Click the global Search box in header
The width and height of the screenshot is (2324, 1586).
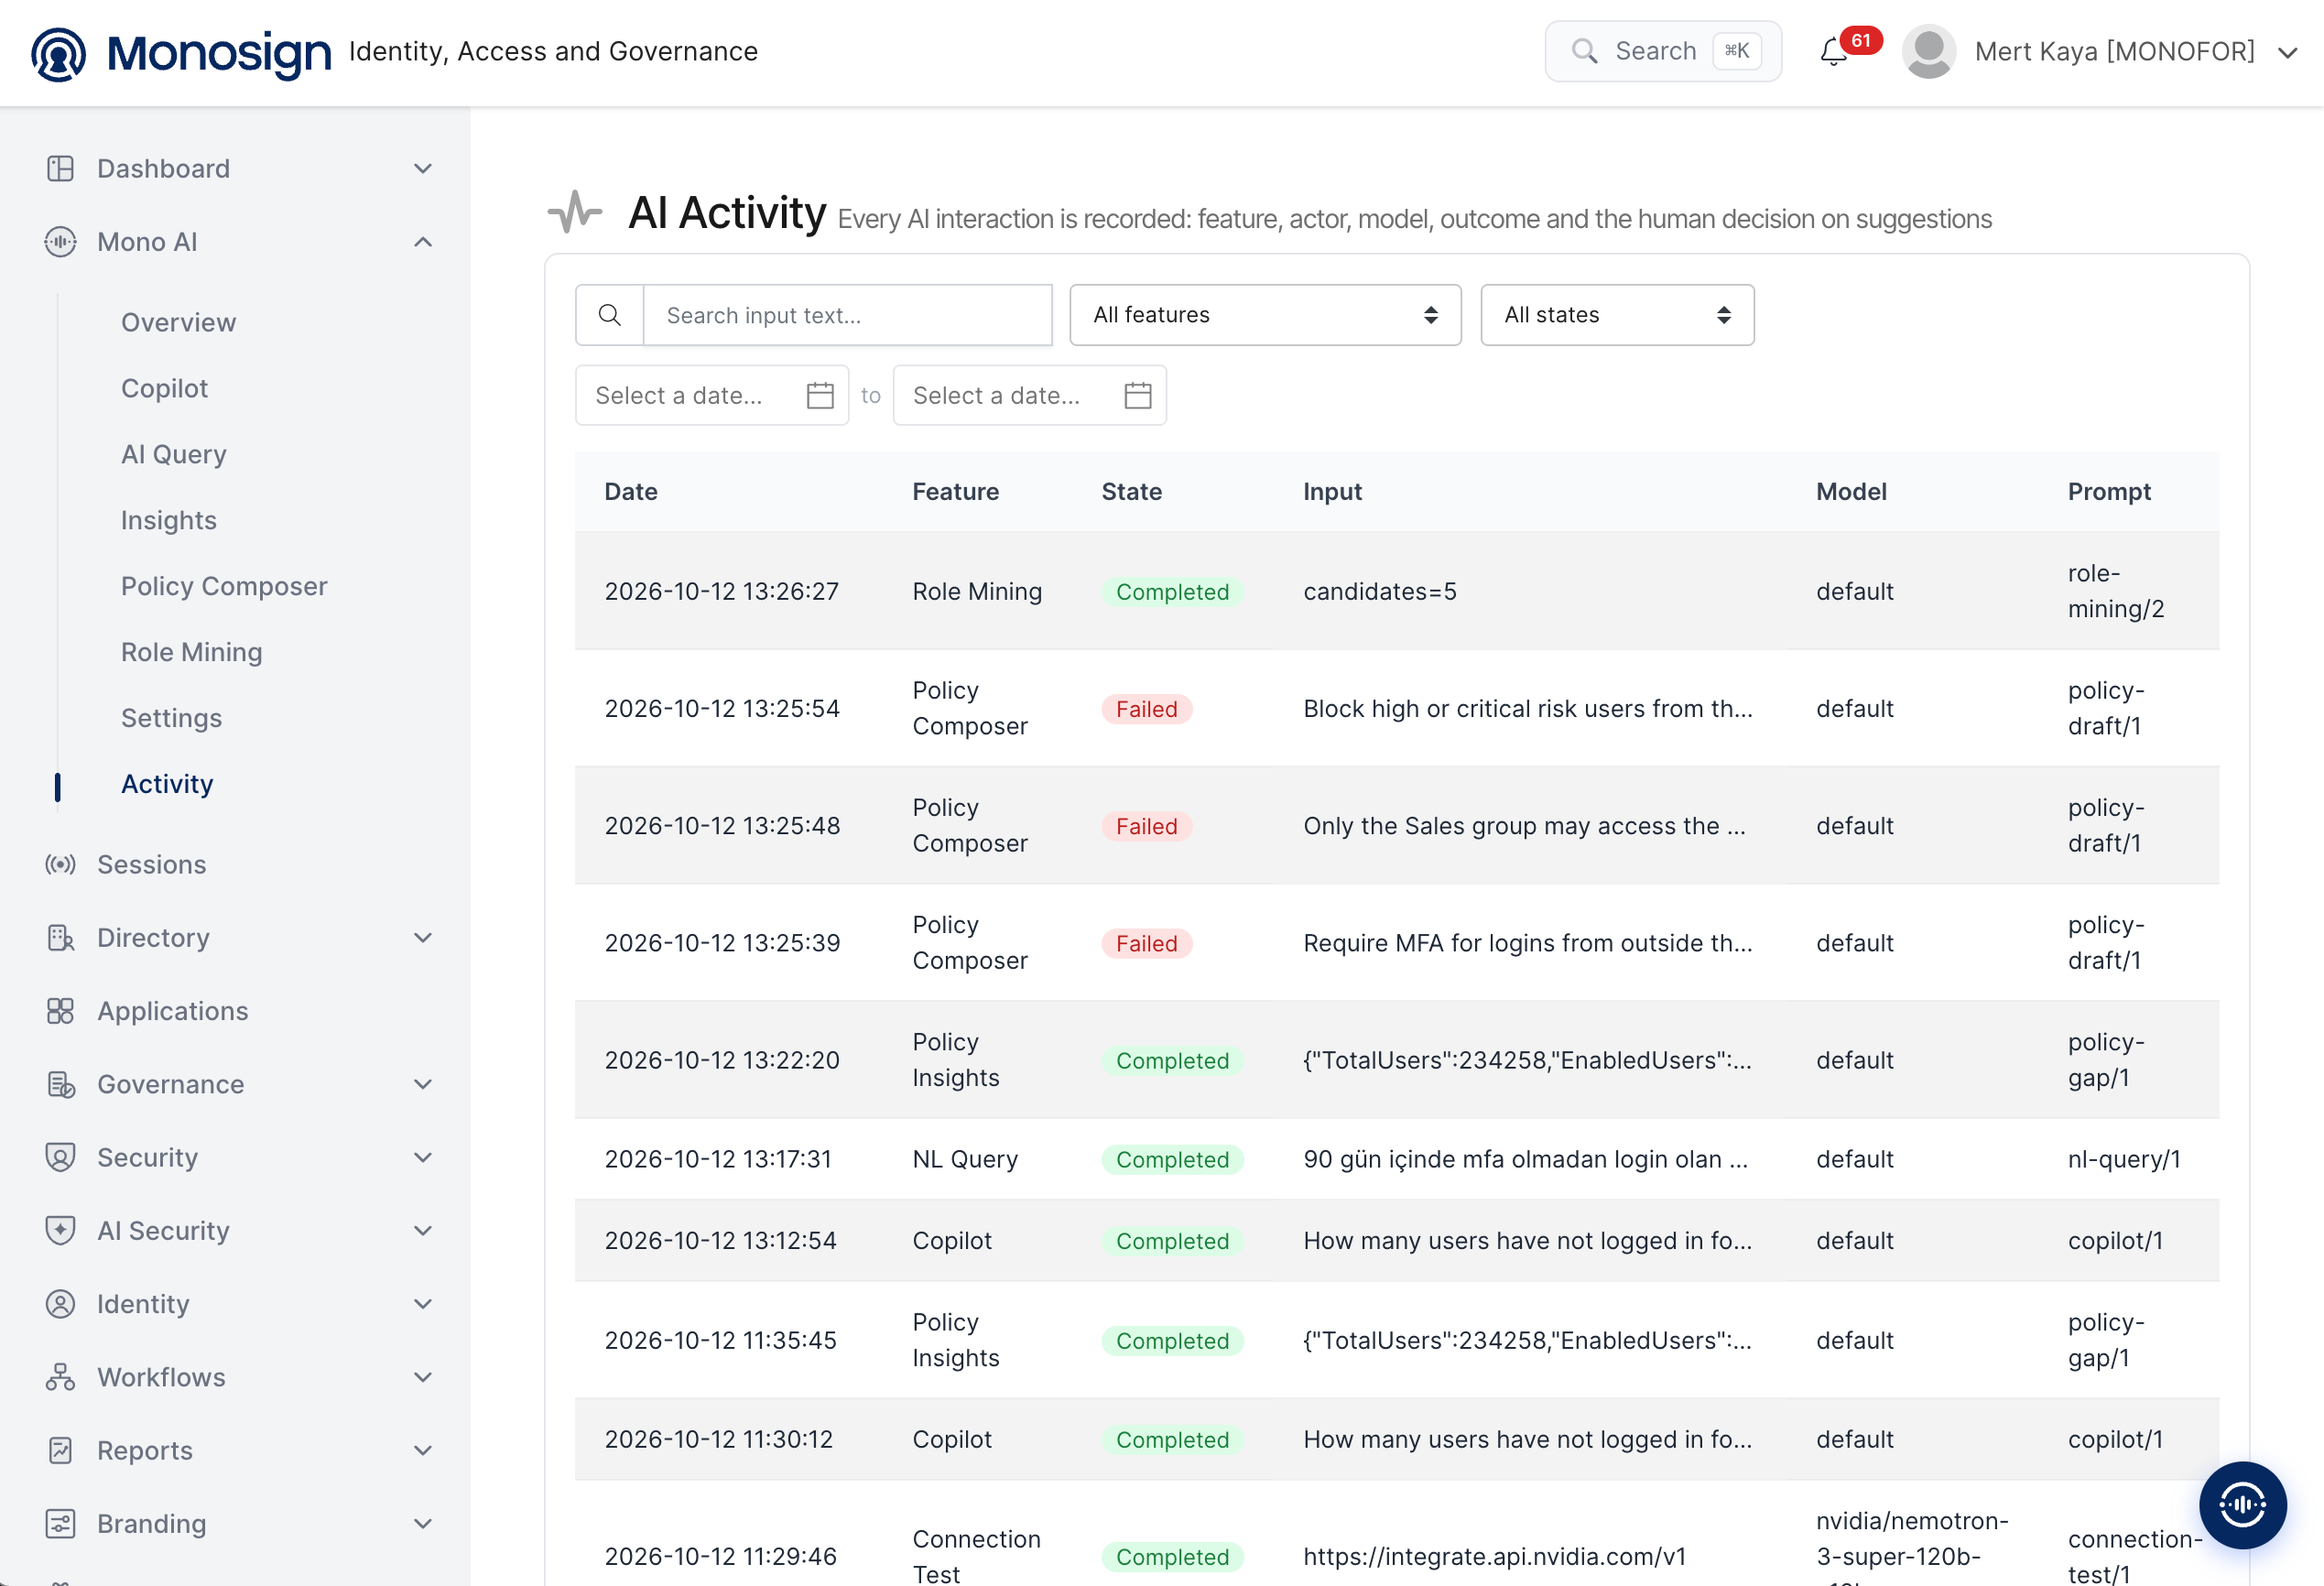tap(1663, 51)
